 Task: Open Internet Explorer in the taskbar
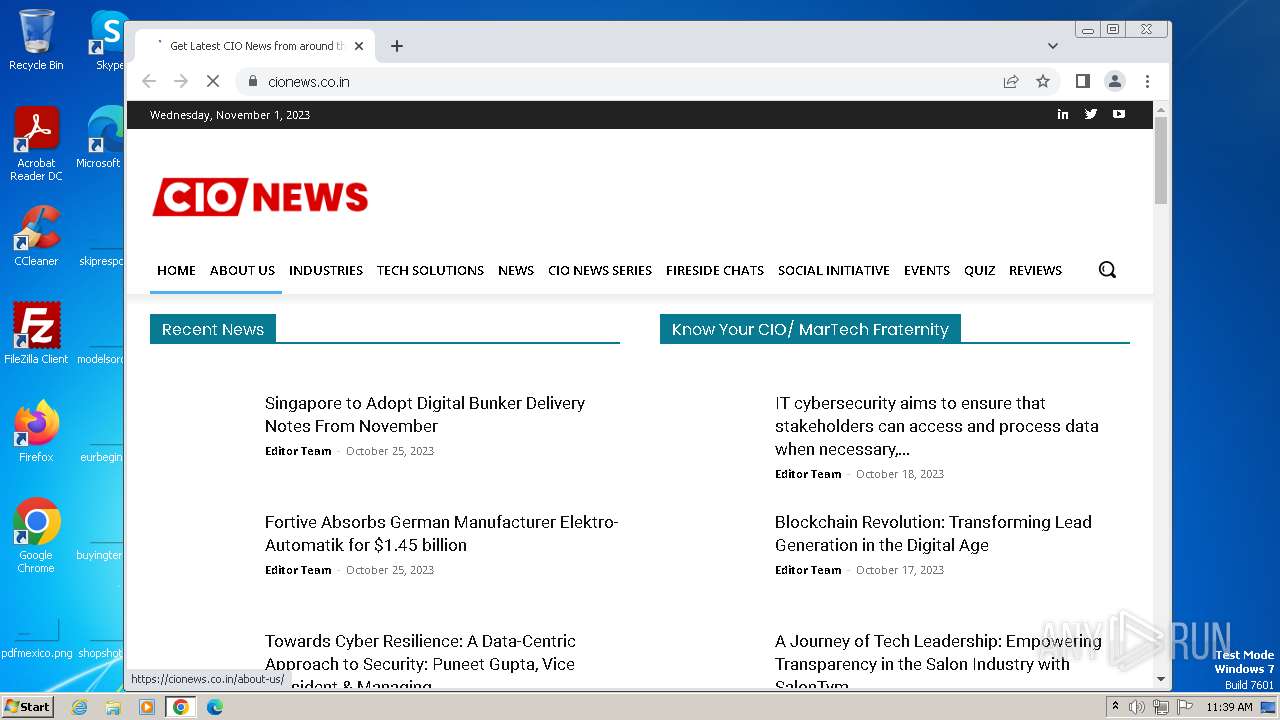[x=79, y=707]
